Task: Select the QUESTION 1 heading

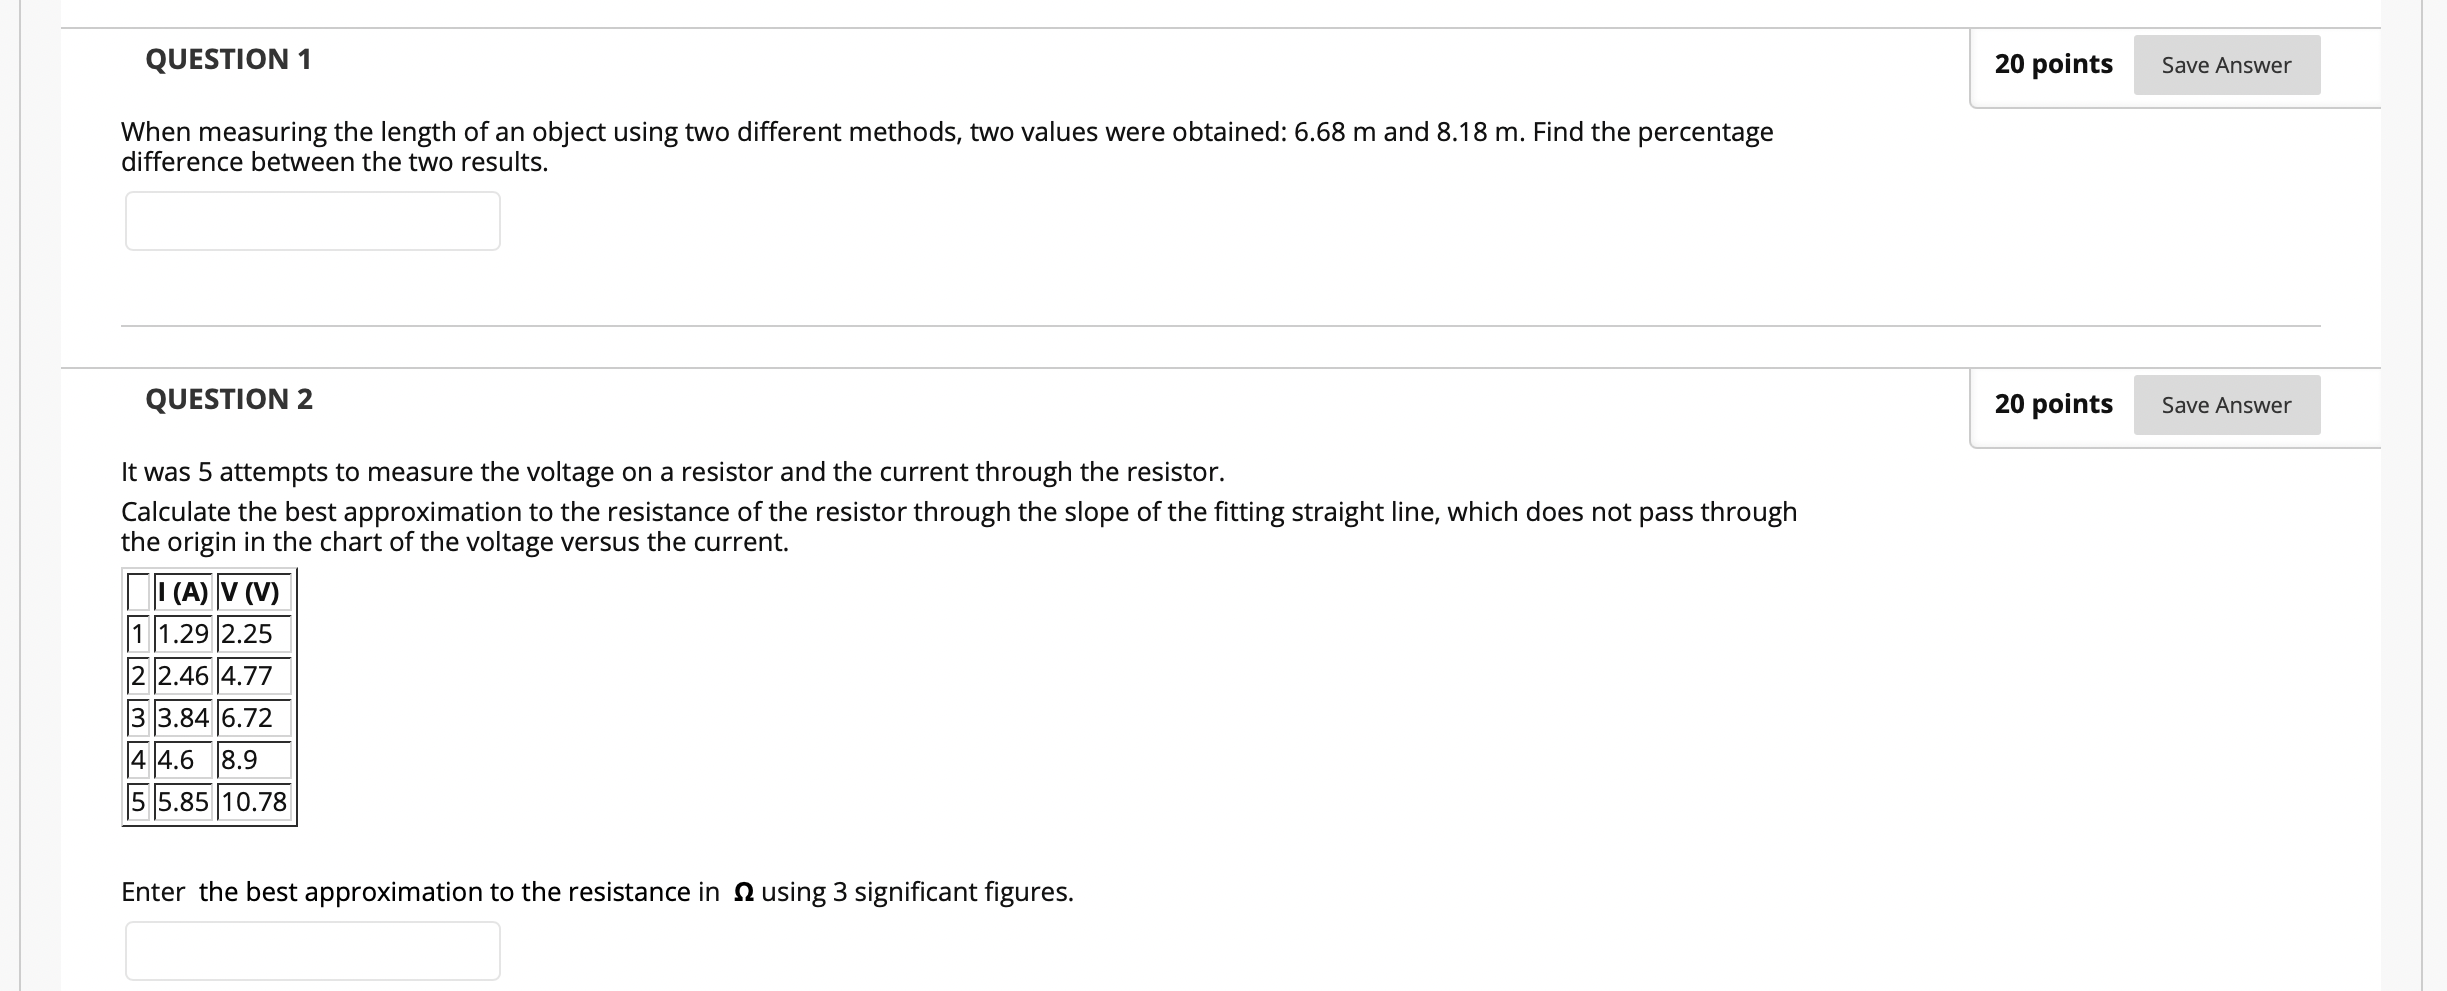Action: click(228, 59)
